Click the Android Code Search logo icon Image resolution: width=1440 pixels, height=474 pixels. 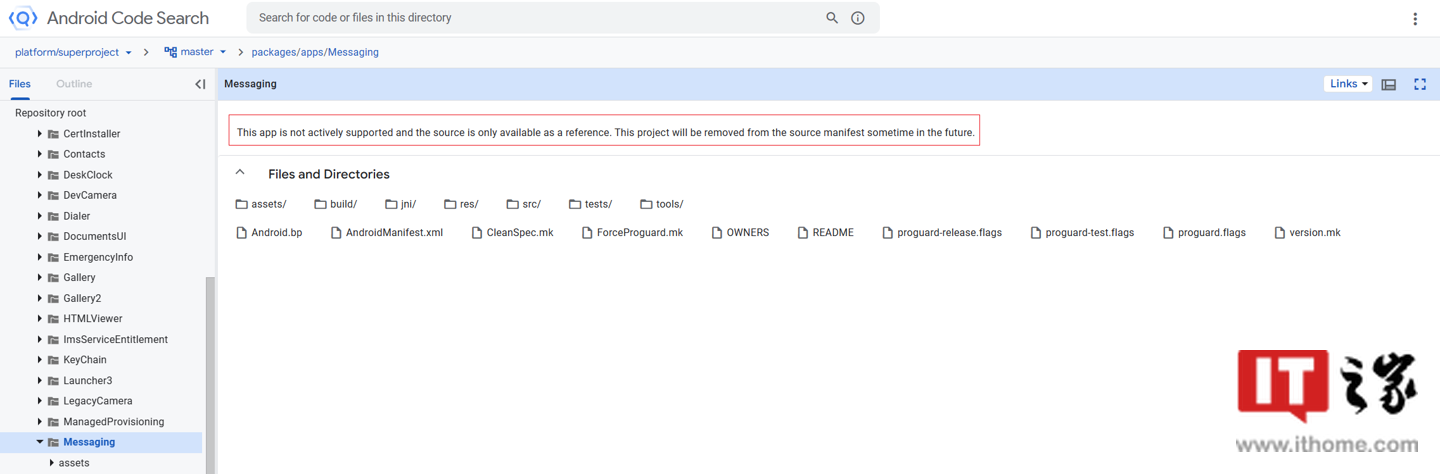click(x=22, y=18)
